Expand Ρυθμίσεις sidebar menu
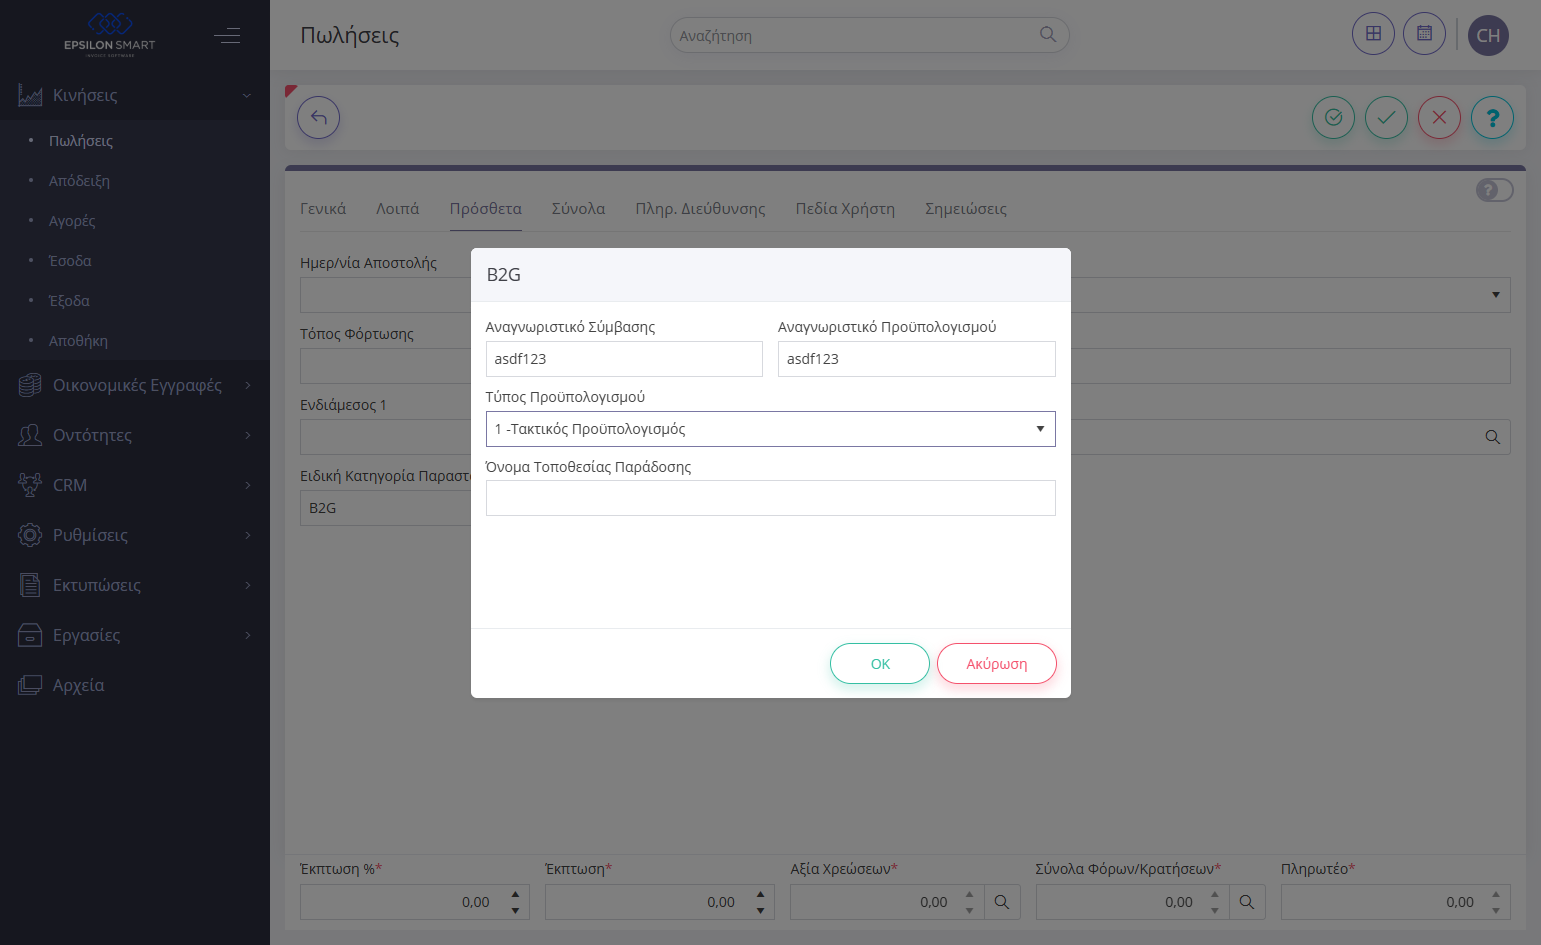The height and width of the screenshot is (945, 1541). (x=135, y=535)
